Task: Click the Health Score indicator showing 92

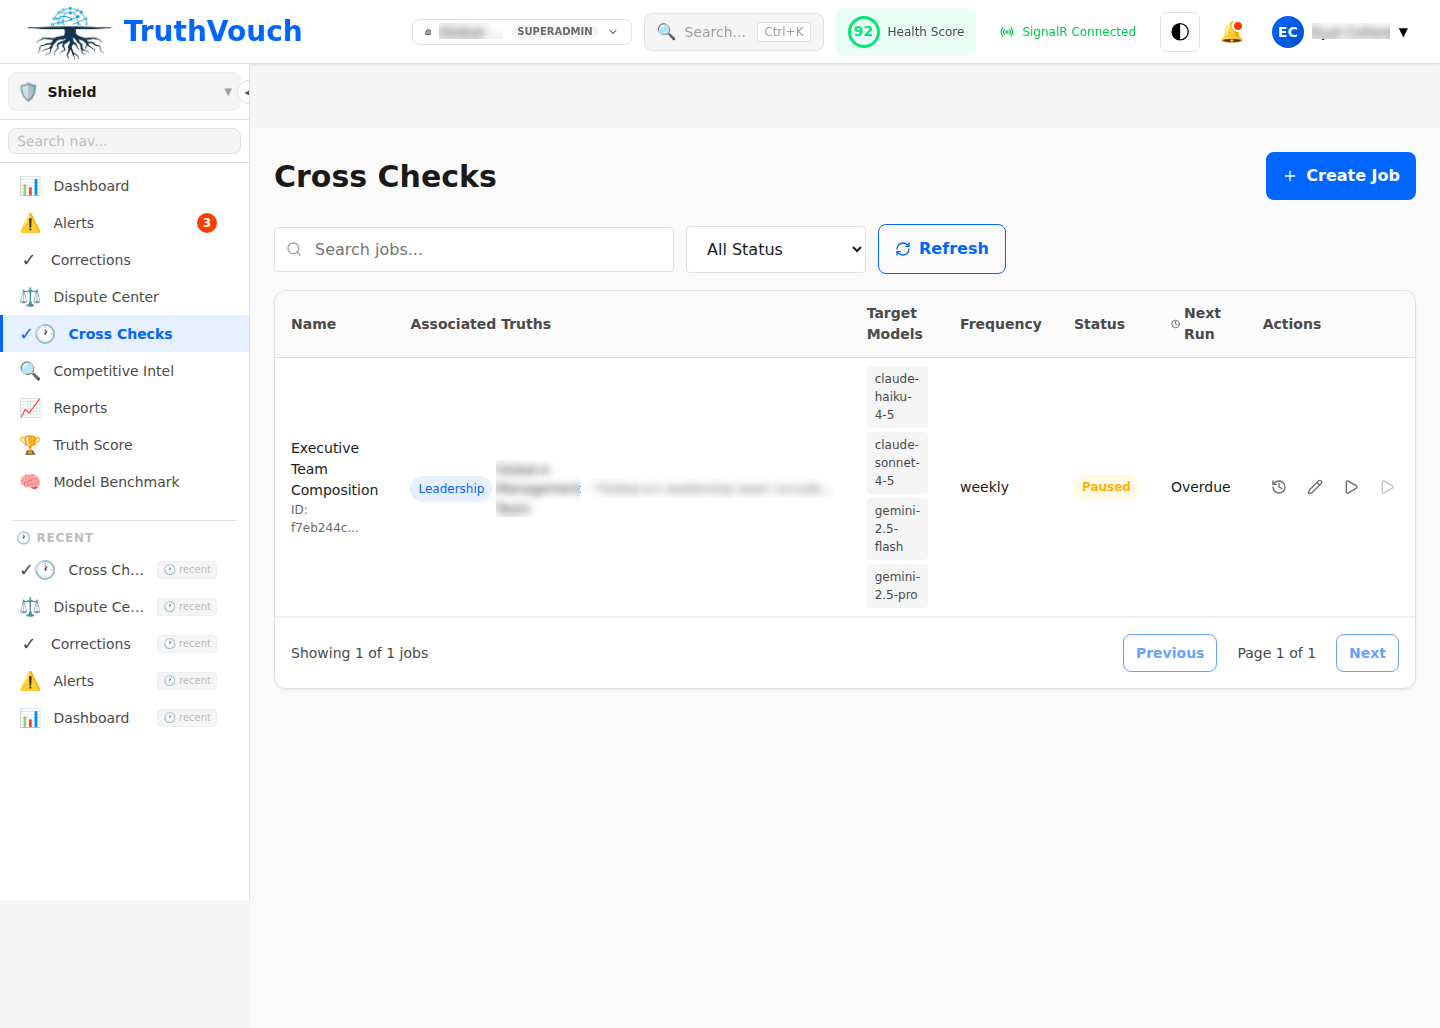Action: 905,31
